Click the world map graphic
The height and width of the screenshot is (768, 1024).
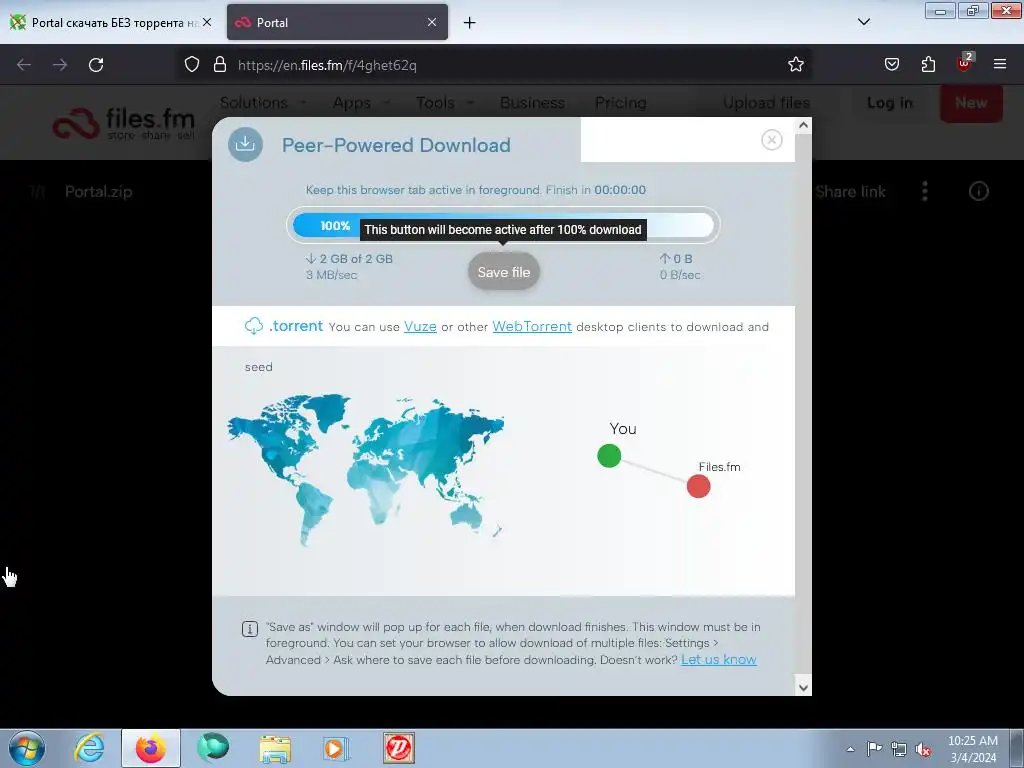tap(366, 469)
